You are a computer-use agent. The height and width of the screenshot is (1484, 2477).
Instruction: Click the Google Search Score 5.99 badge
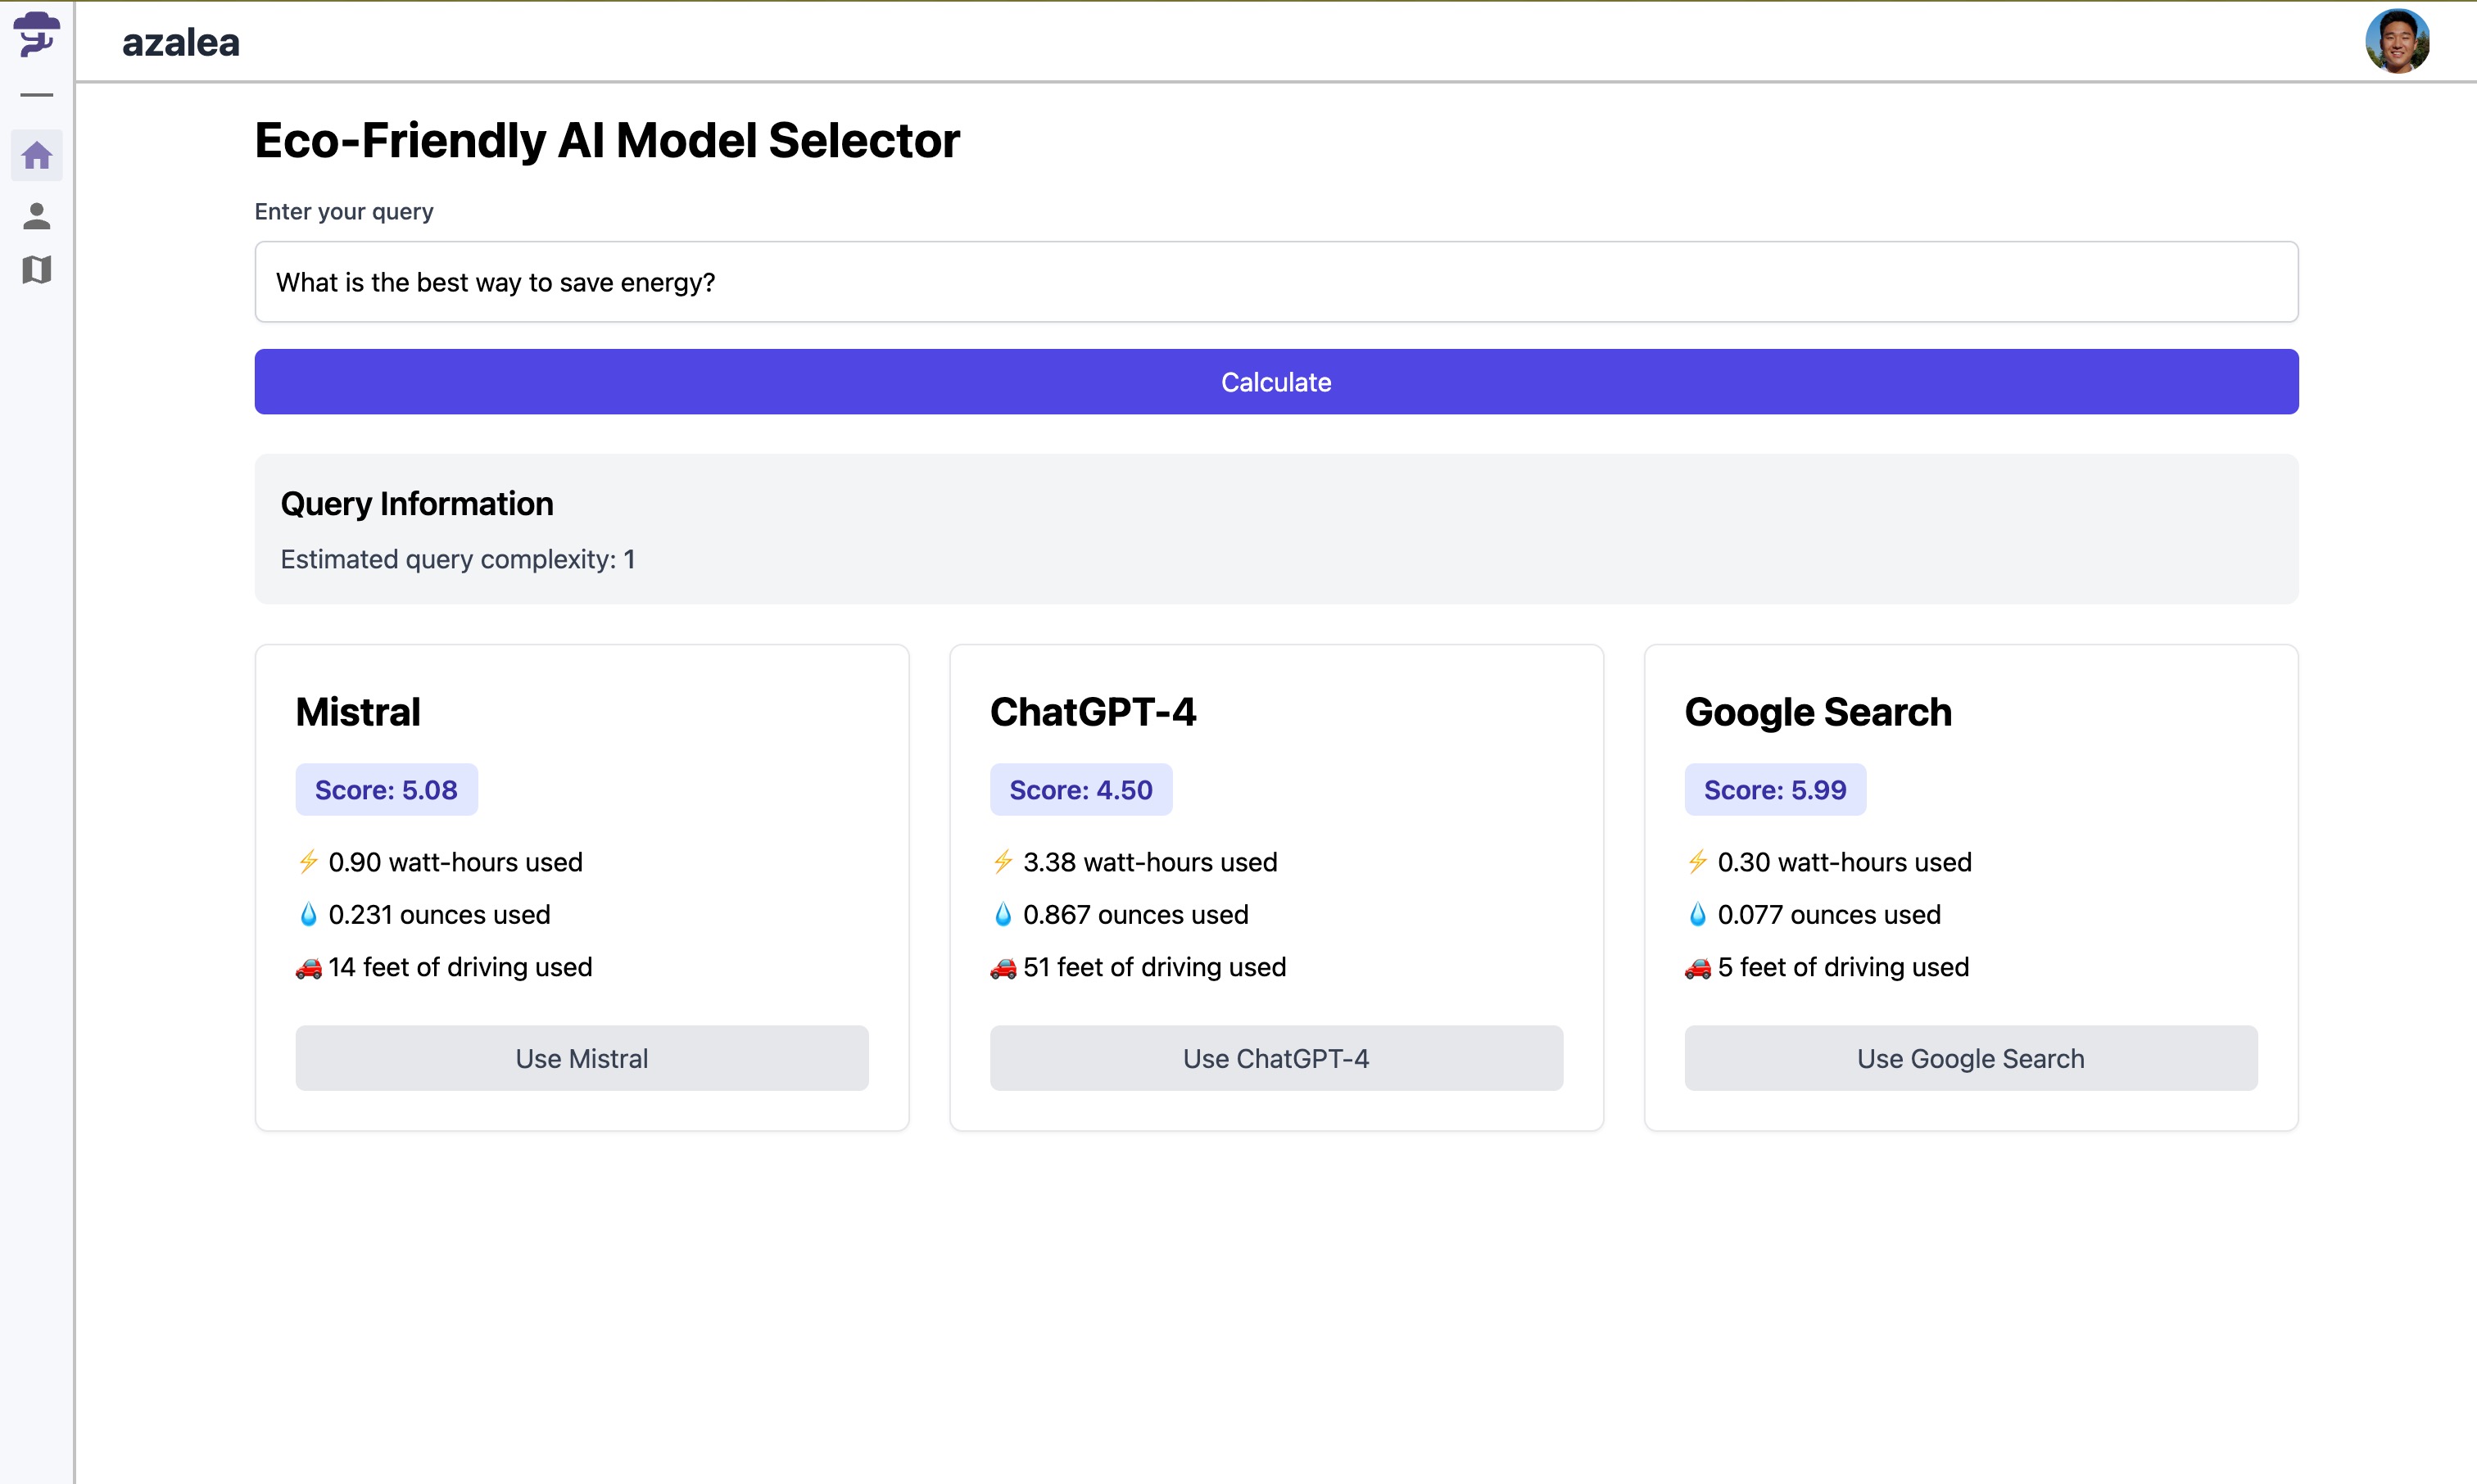pyautogui.click(x=1774, y=790)
